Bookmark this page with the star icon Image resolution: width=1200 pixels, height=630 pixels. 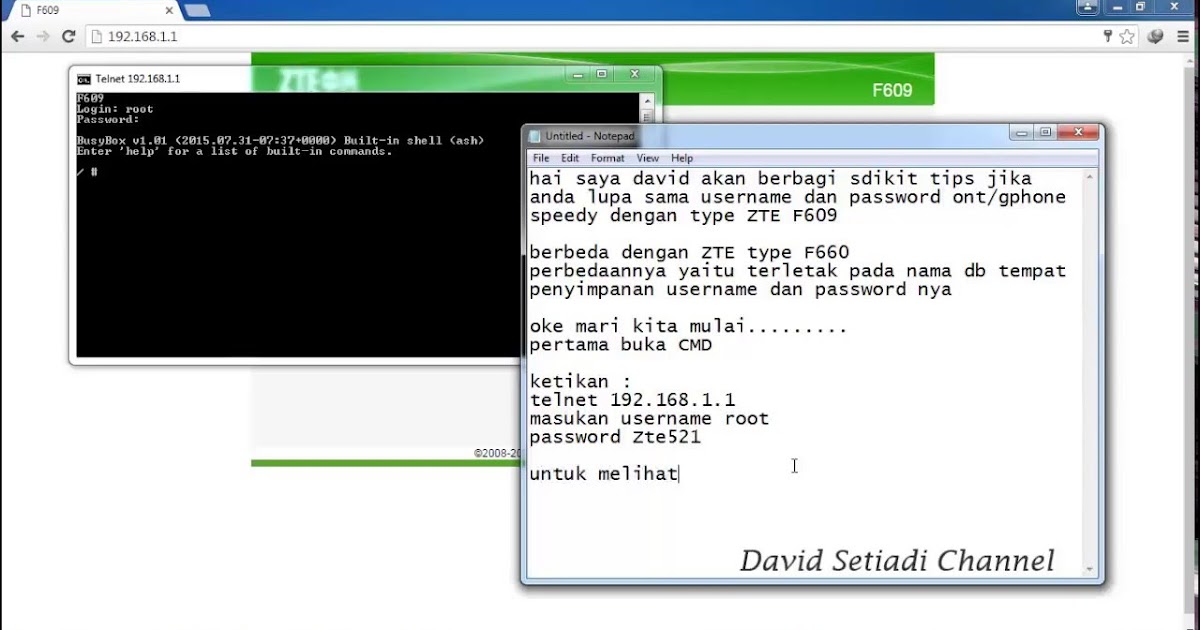(1127, 36)
